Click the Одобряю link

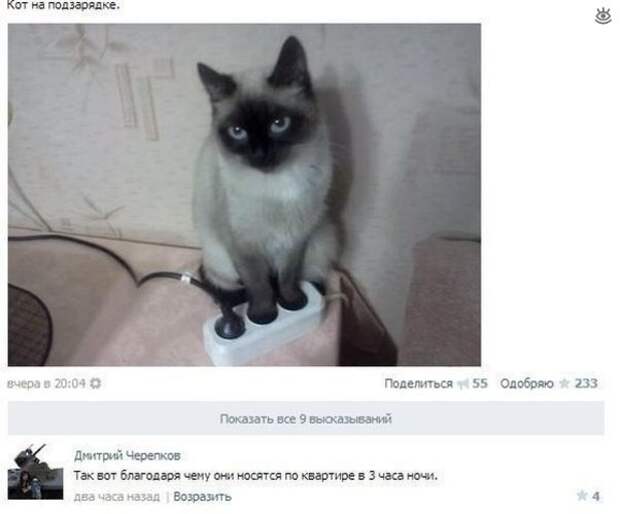click(527, 384)
